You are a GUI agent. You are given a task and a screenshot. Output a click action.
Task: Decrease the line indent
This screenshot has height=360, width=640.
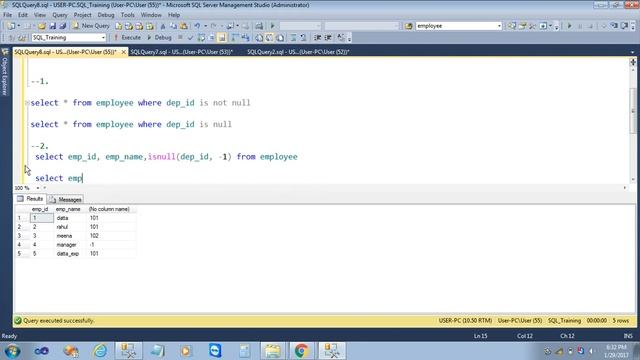[x=318, y=37]
